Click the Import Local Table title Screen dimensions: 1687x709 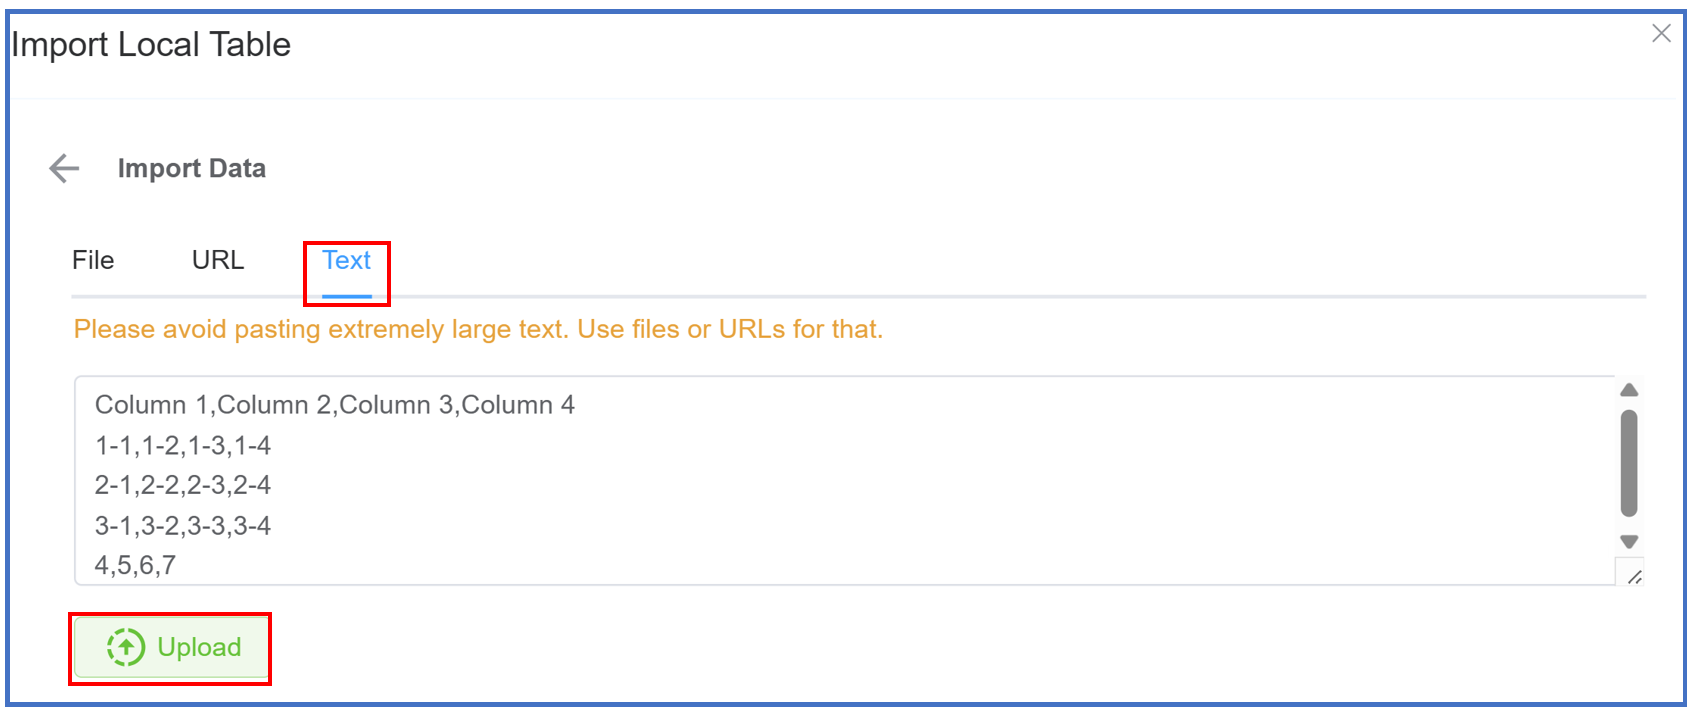point(151,45)
